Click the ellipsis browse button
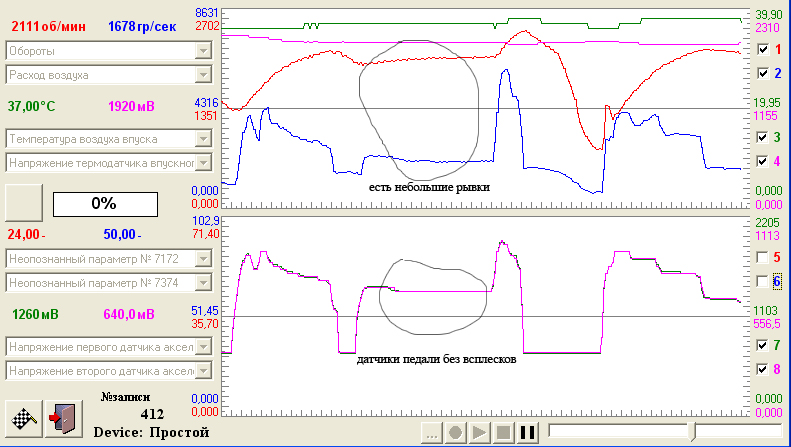The image size is (791, 447). coord(431,433)
